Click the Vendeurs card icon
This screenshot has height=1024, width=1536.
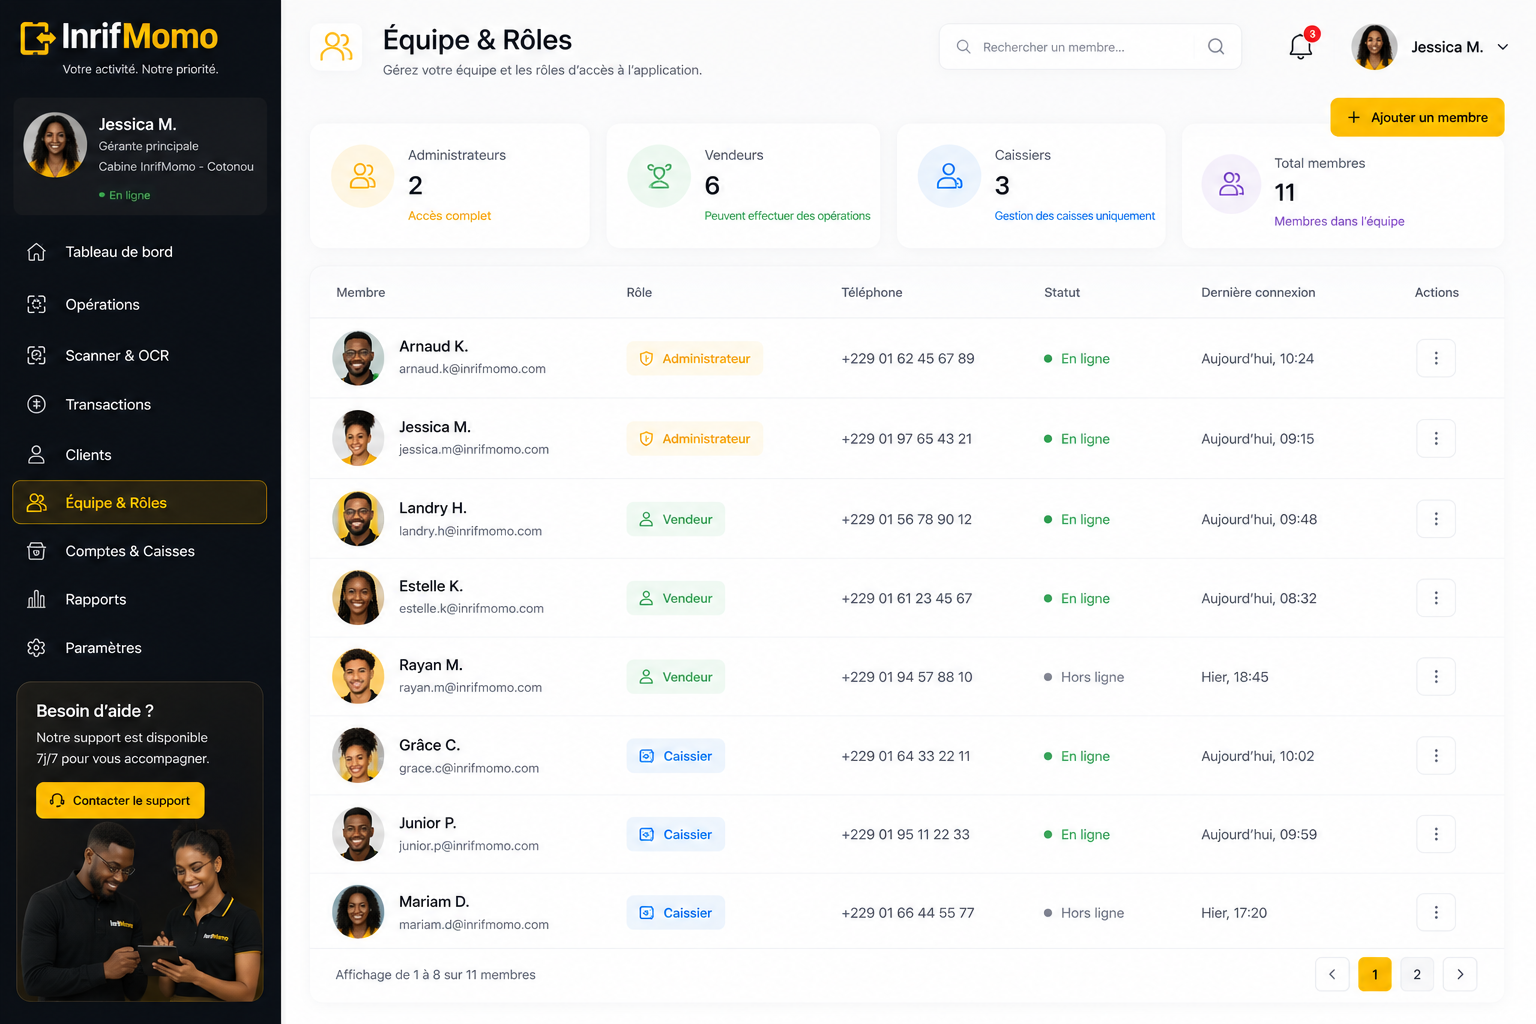click(x=659, y=176)
